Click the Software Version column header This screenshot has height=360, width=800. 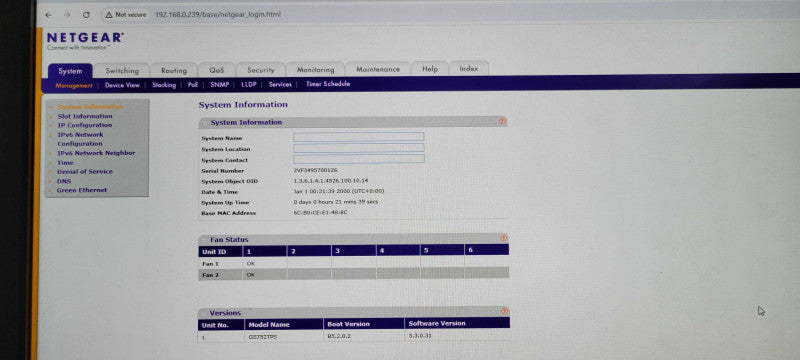[457, 323]
